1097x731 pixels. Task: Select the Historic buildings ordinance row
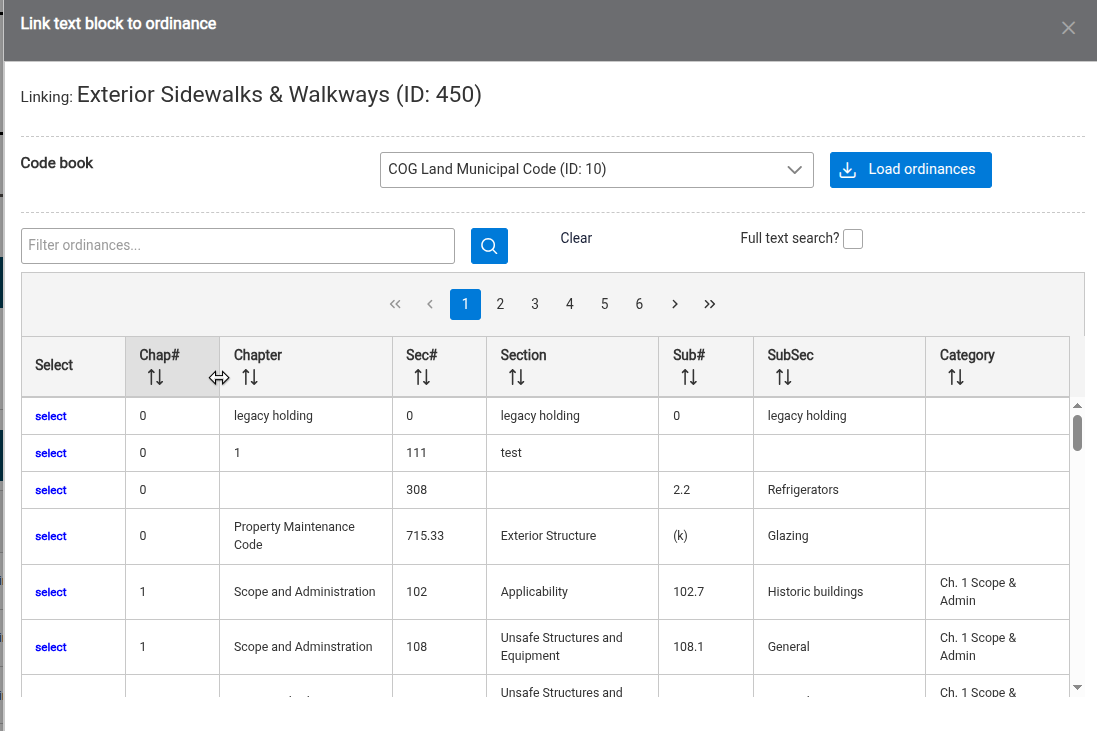tap(50, 592)
